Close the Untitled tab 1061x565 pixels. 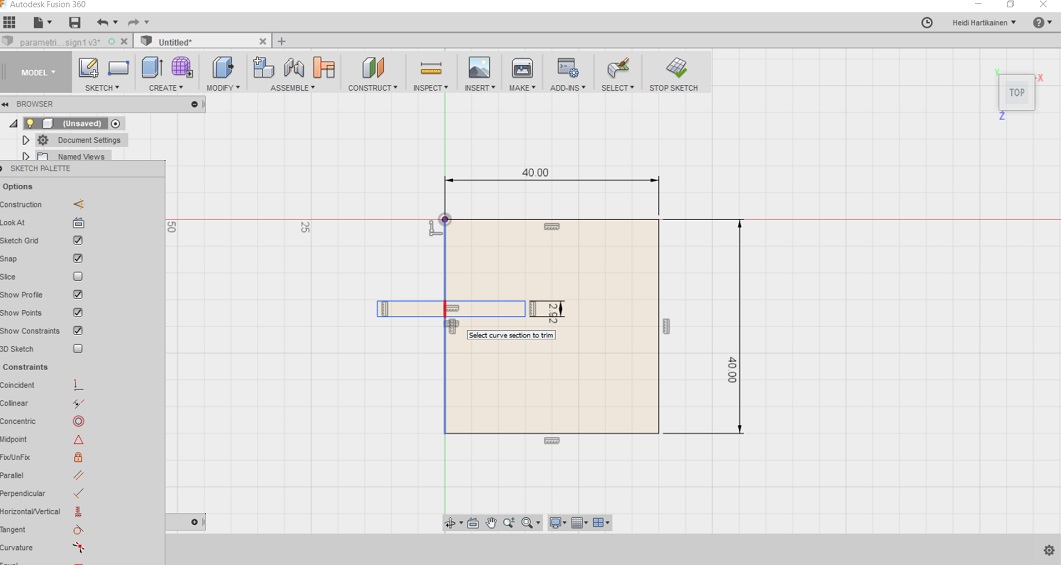tap(263, 42)
